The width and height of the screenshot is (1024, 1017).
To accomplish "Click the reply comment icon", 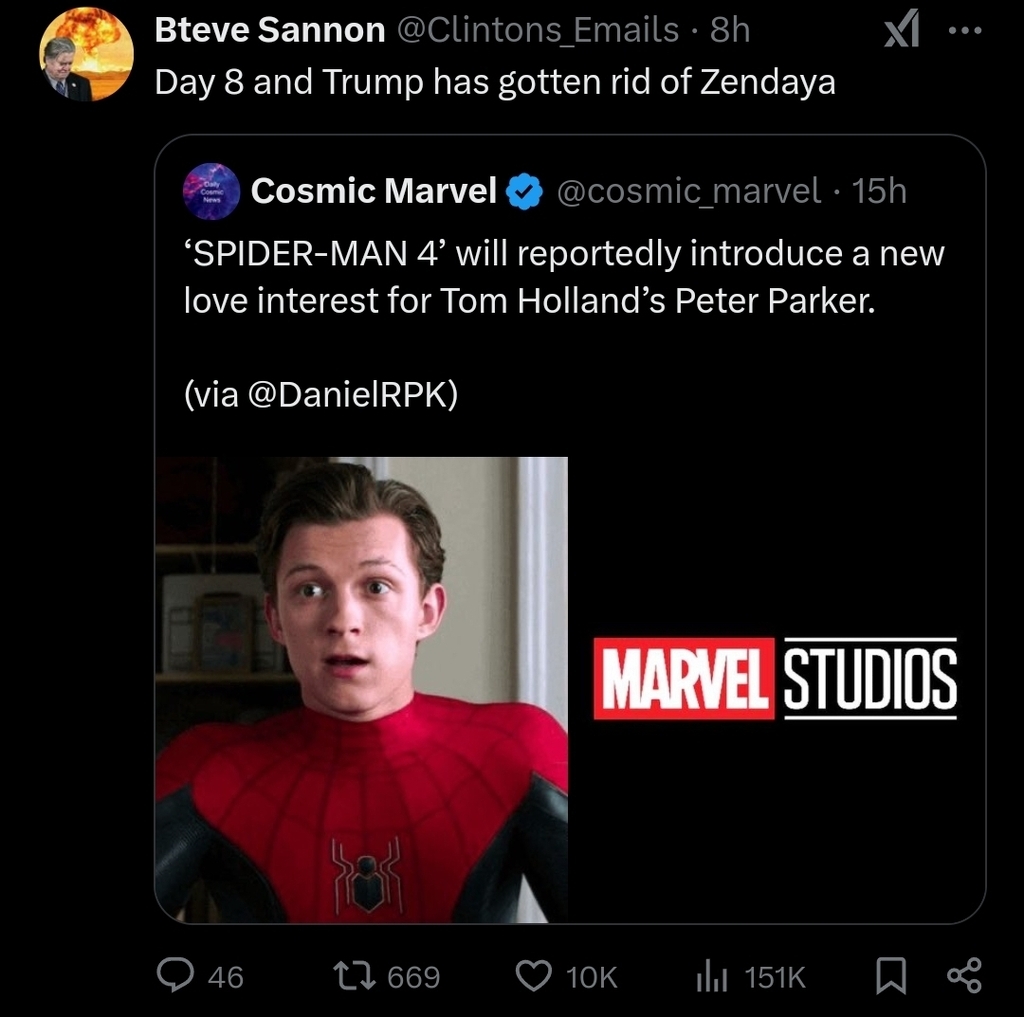I will pyautogui.click(x=177, y=975).
